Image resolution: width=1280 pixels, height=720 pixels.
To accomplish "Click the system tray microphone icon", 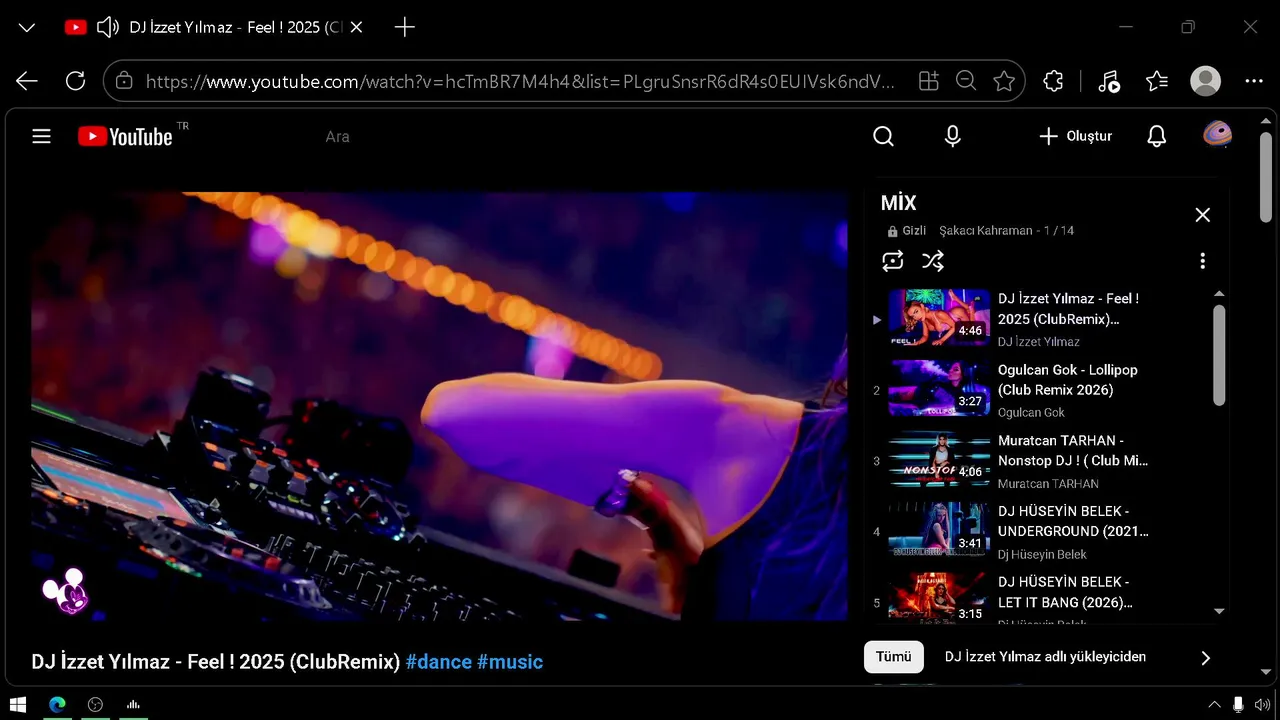I will (1239, 705).
